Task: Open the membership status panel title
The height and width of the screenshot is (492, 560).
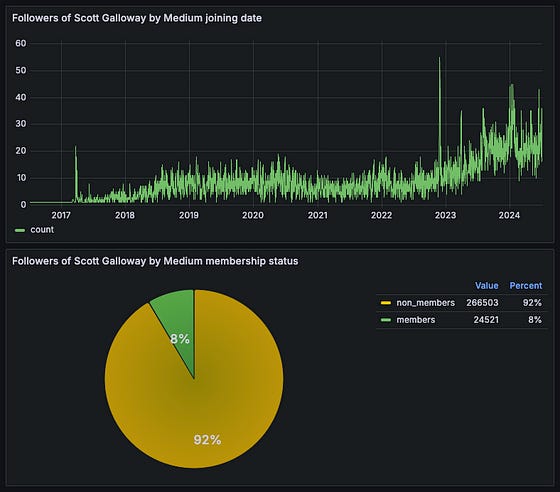Action: pyautogui.click(x=155, y=261)
